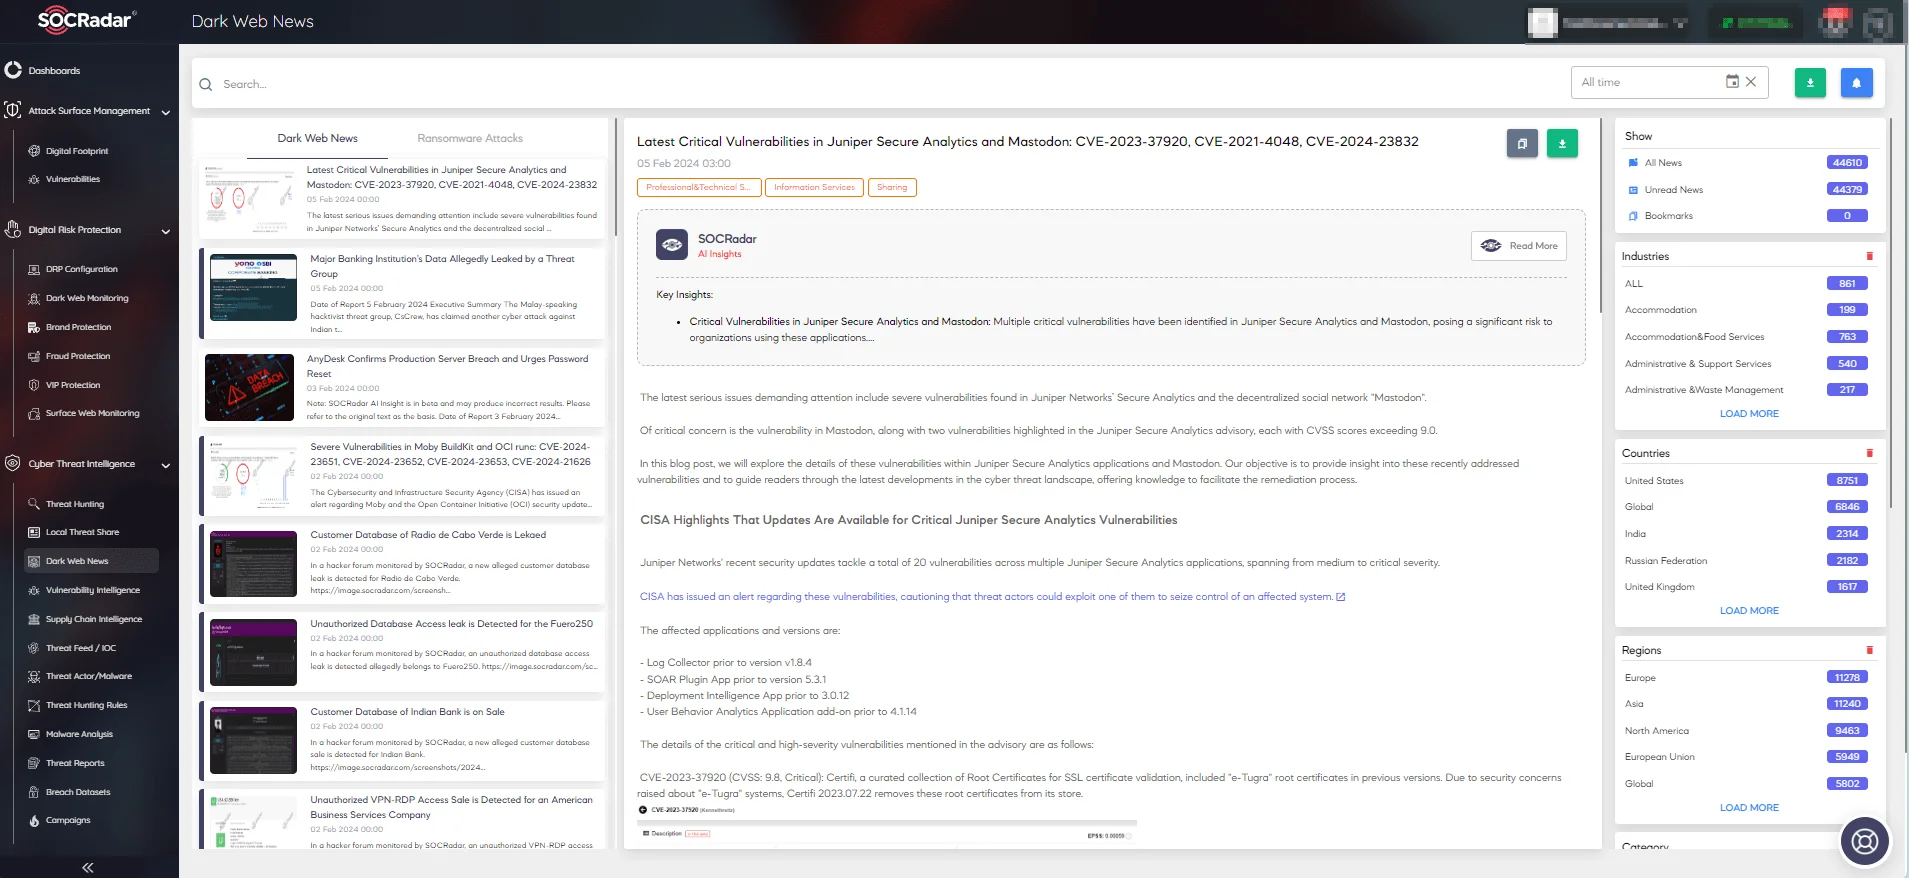Open the floating help support icon
This screenshot has width=1909, height=878.
point(1865,841)
